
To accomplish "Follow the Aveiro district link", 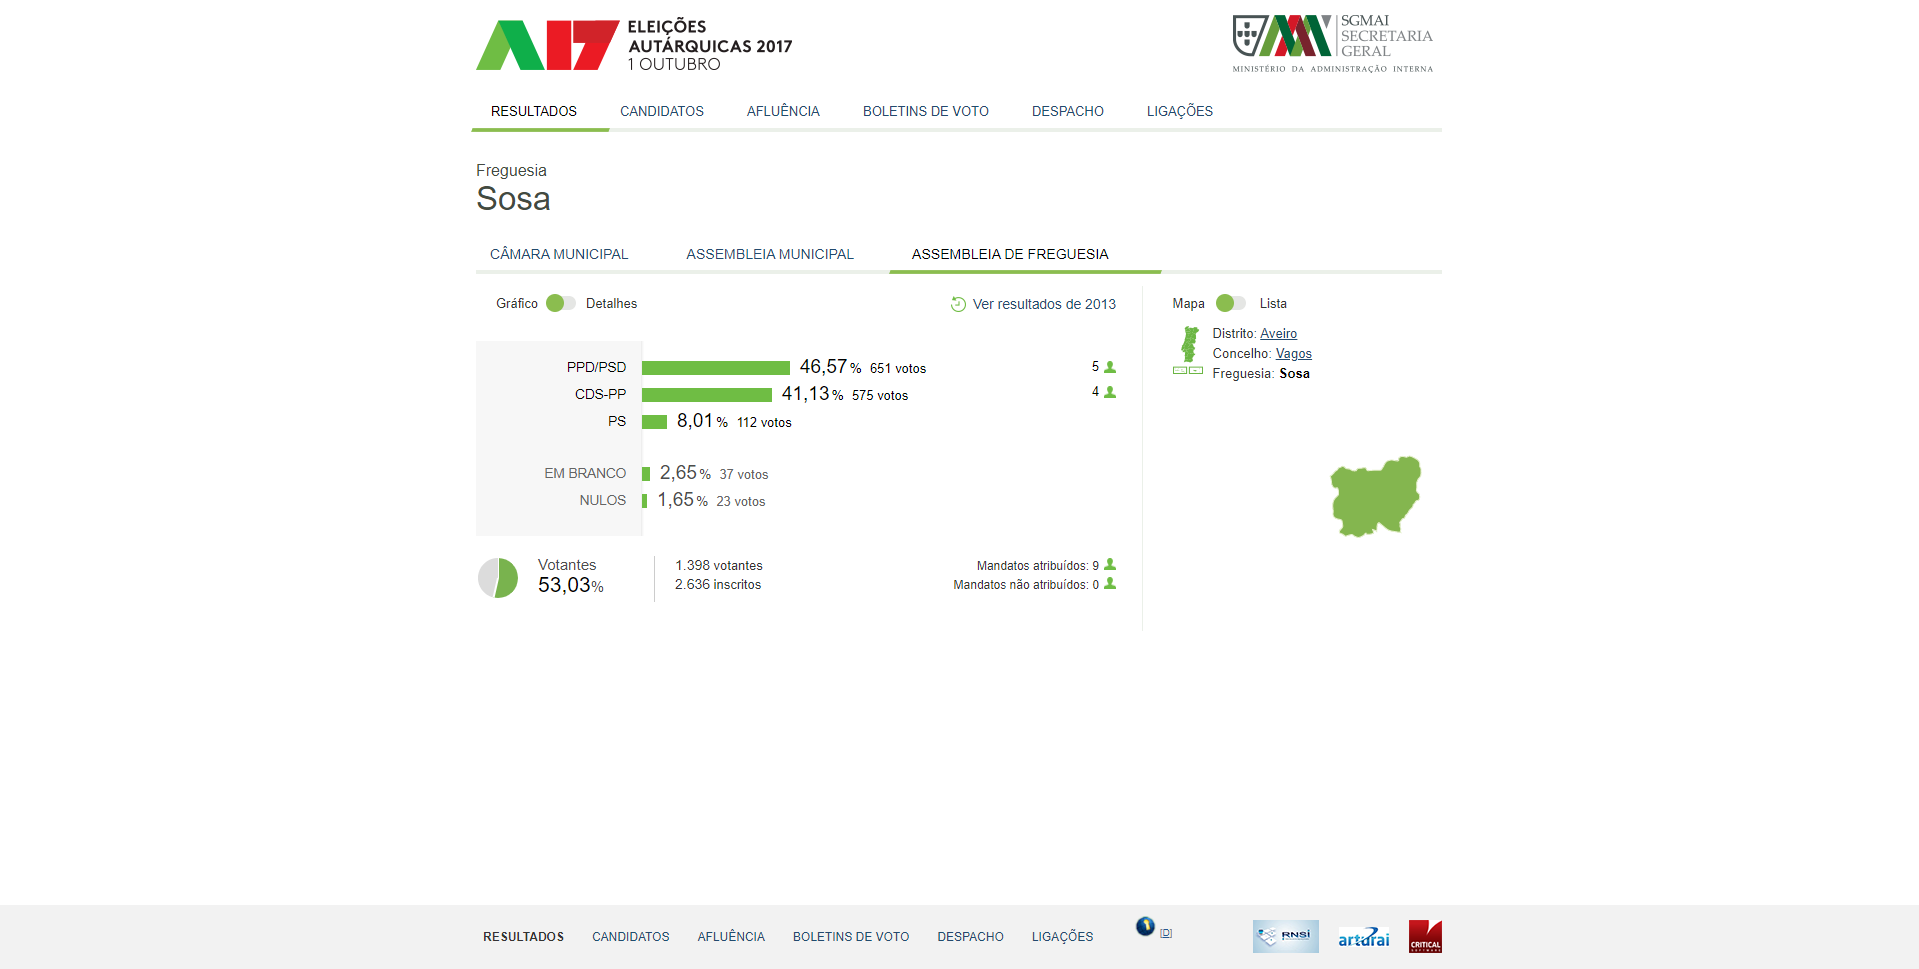I will 1278,334.
